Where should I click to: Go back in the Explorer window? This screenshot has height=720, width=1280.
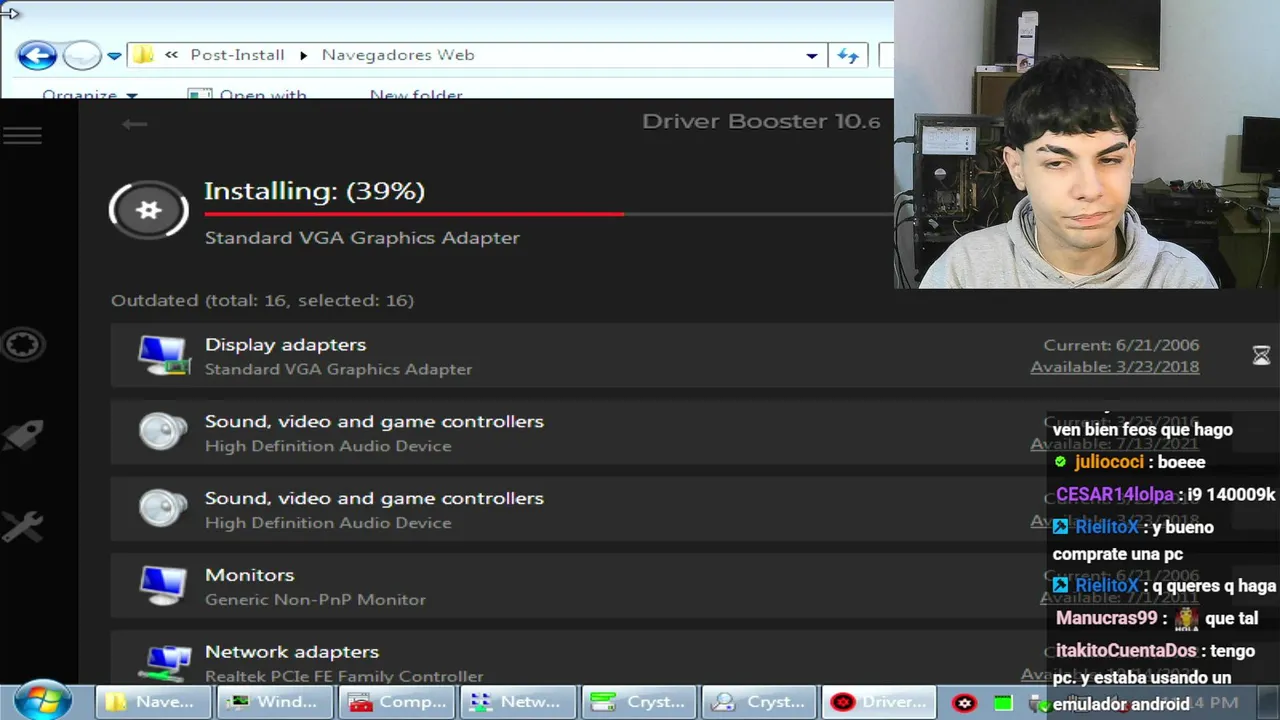[37, 55]
